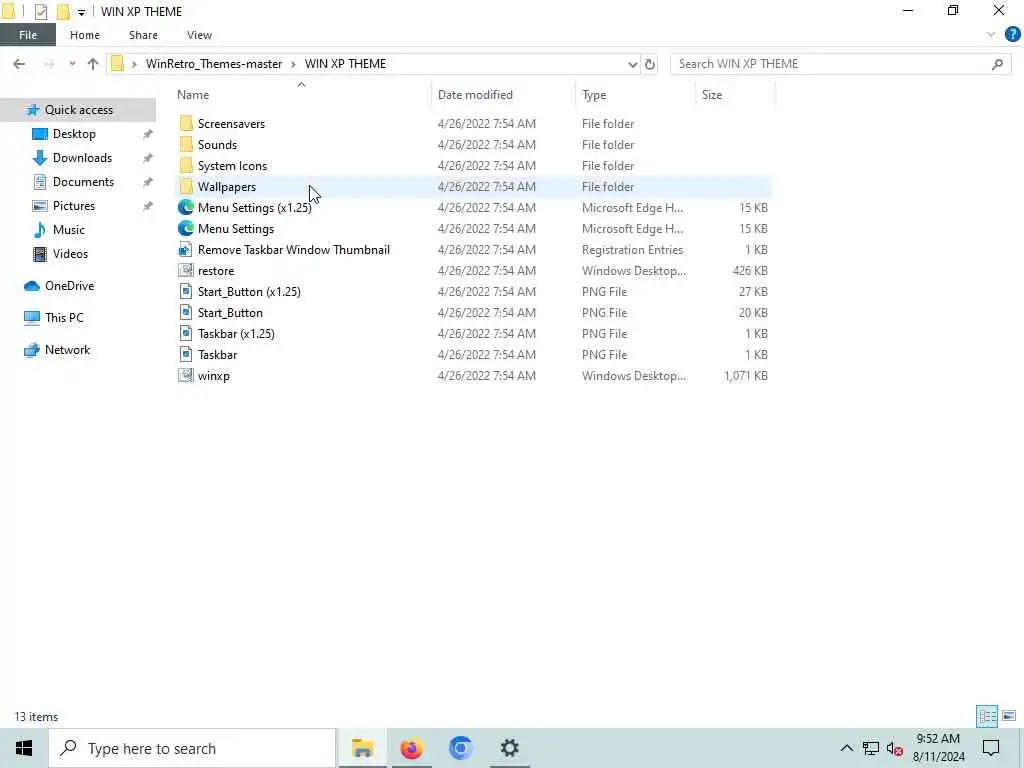Click the PNG icon of Start_Button (x1.25)
The width and height of the screenshot is (1024, 768).
186,291
